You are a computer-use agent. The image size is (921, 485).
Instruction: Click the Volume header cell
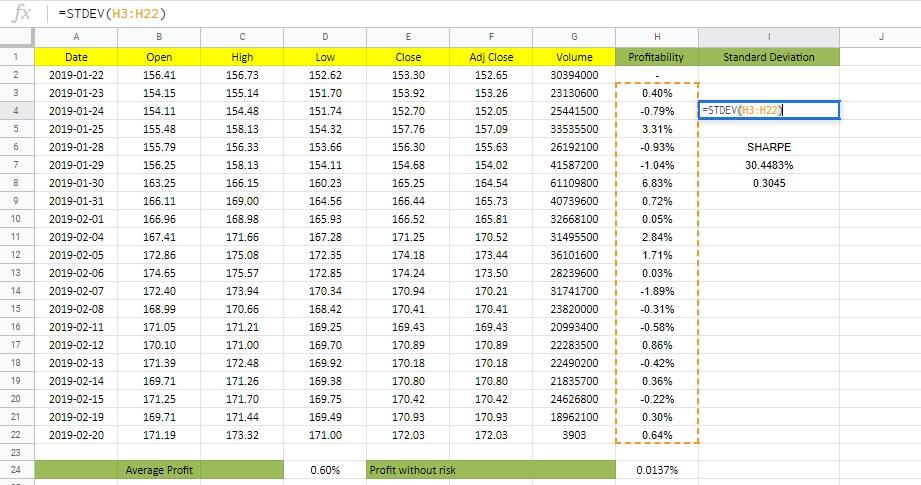pyautogui.click(x=574, y=57)
